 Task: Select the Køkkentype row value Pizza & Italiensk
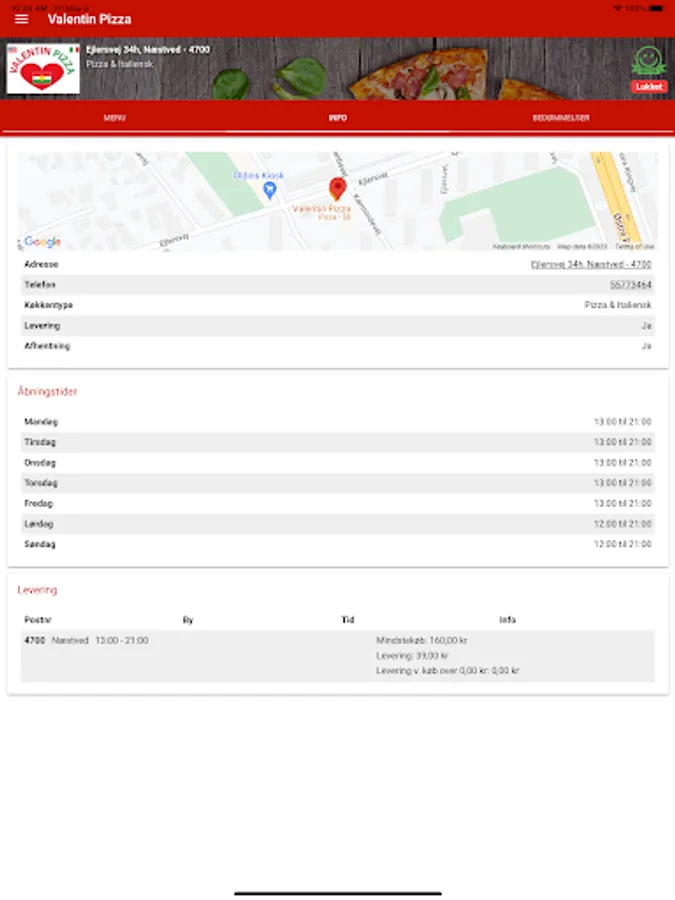click(618, 305)
